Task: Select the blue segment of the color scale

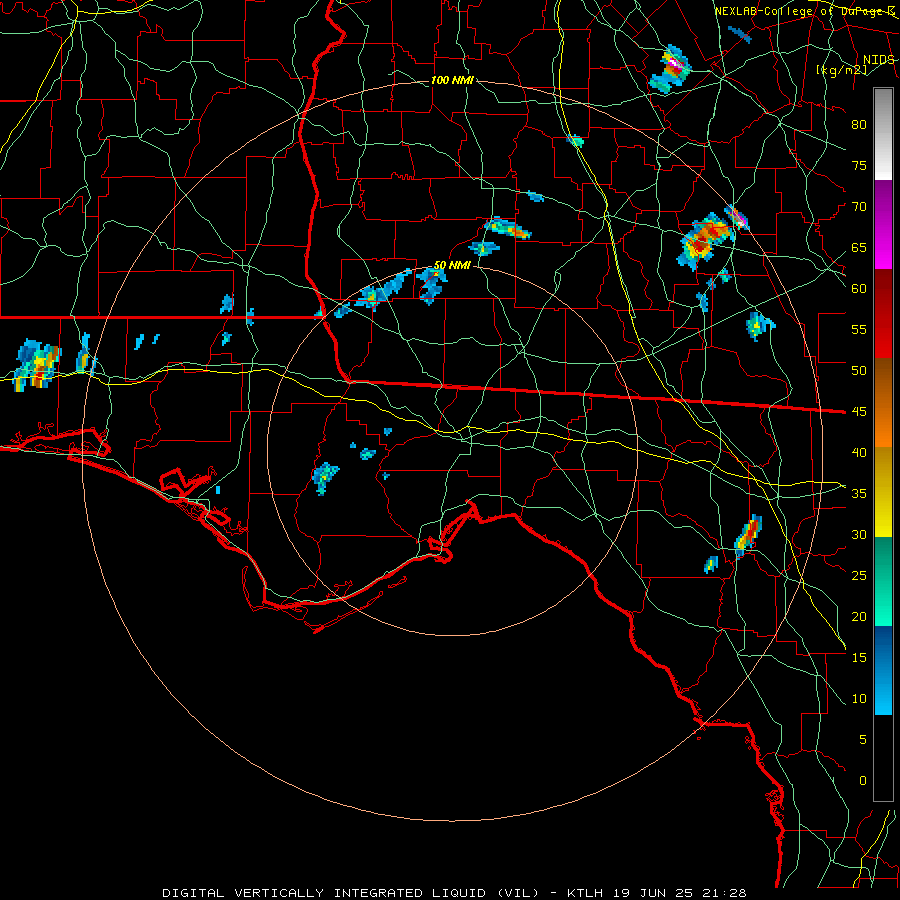Action: [x=883, y=670]
